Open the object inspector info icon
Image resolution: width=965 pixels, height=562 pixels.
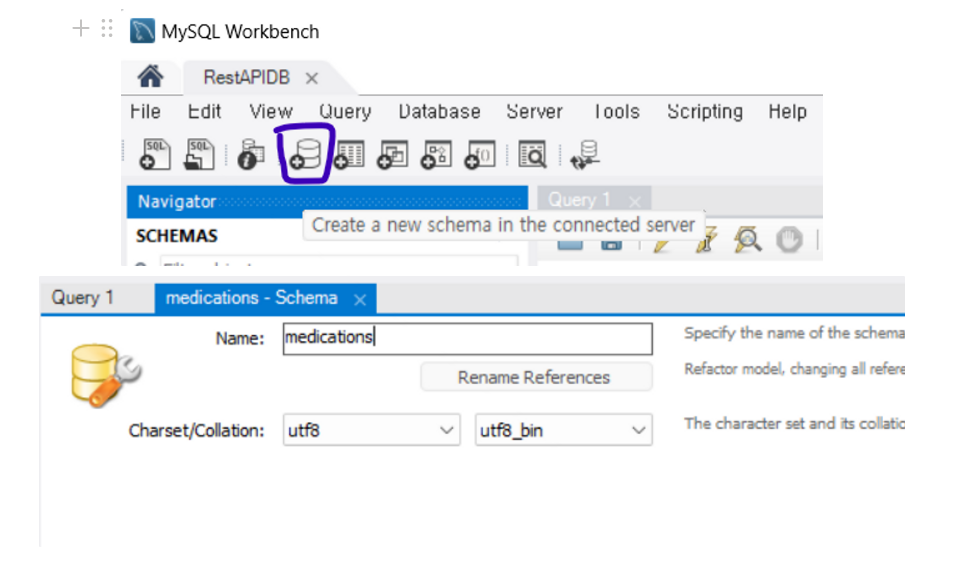[x=251, y=154]
